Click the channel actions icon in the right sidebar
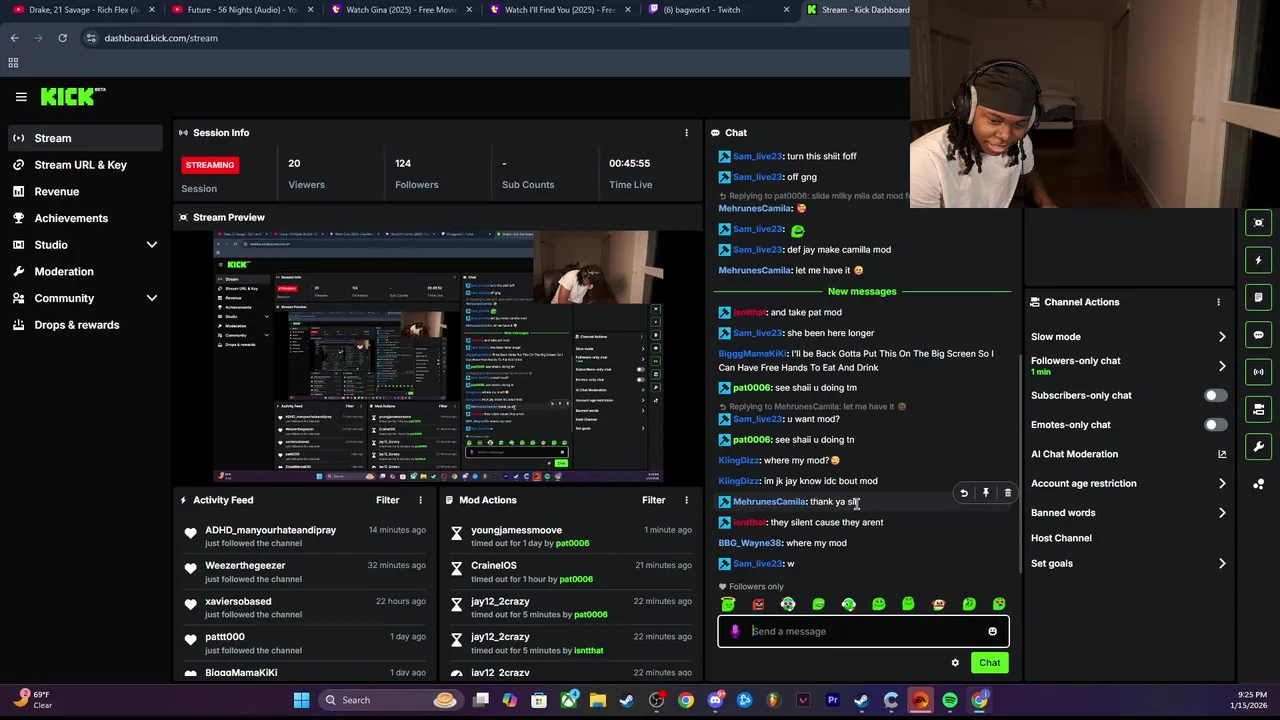This screenshot has height=720, width=1280. [x=1259, y=409]
